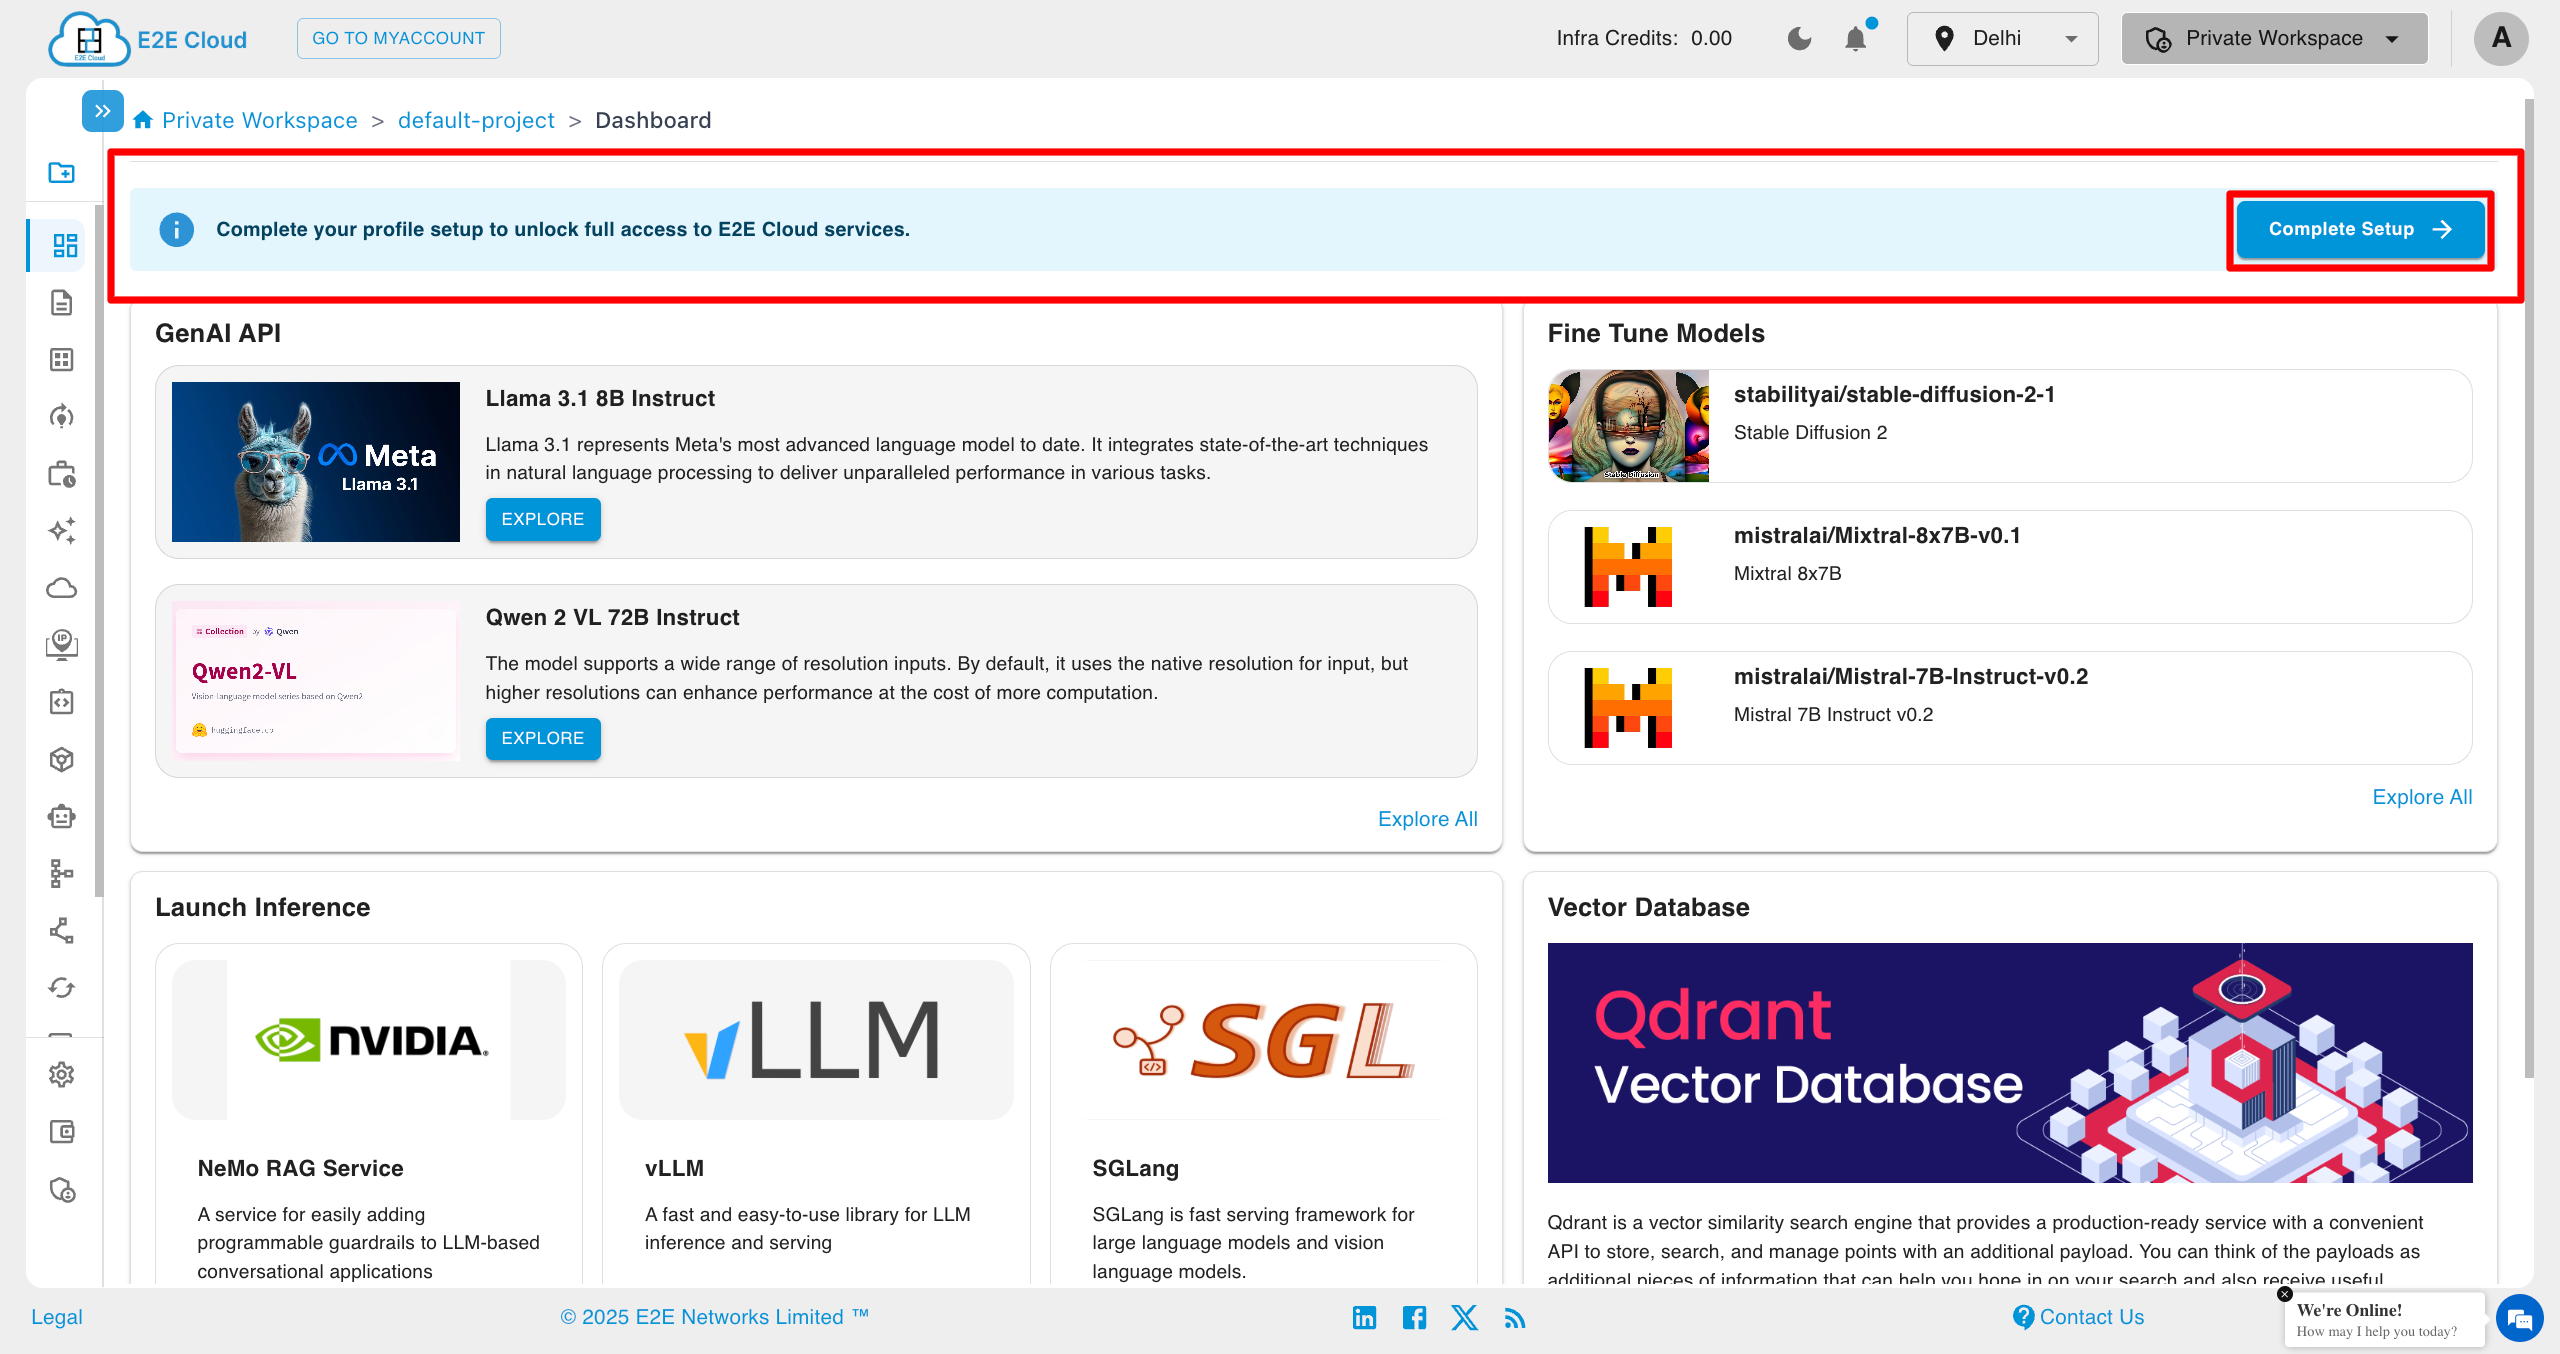
Task: Open the briefcase with clock sidebar icon
Action: 62,474
